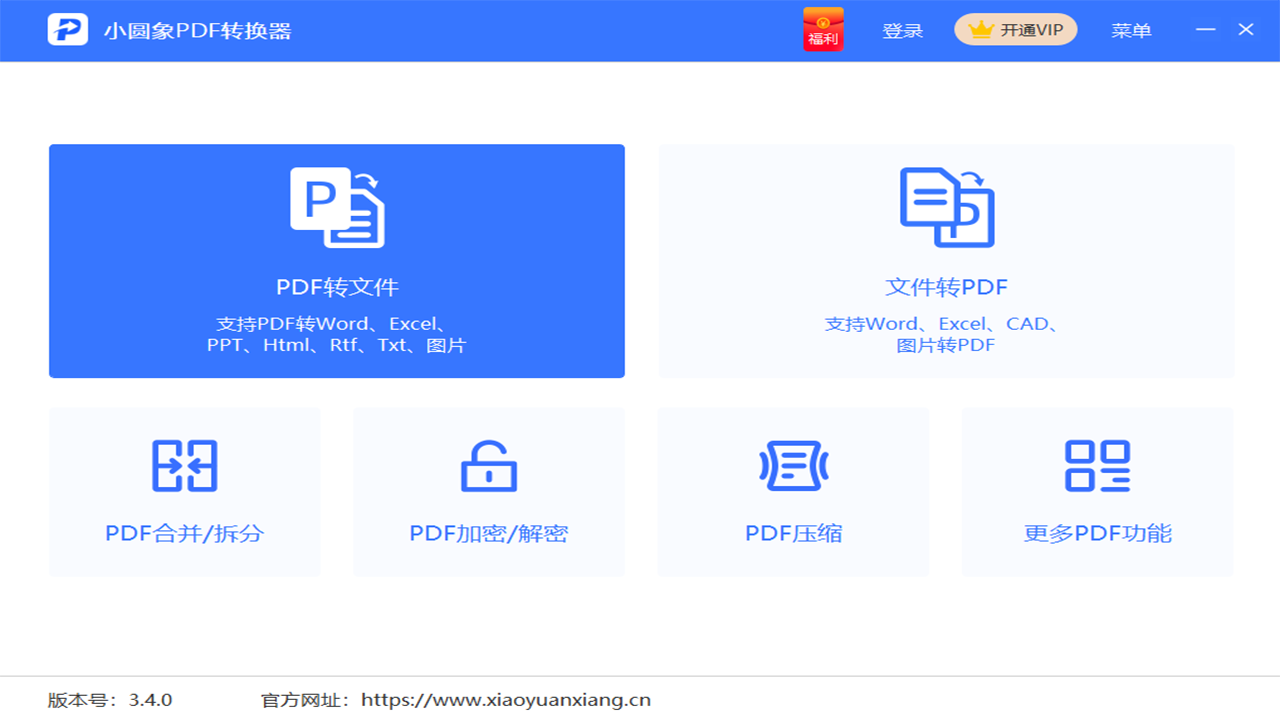
Task: Click the 小圆象 app logo
Action: click(x=67, y=29)
